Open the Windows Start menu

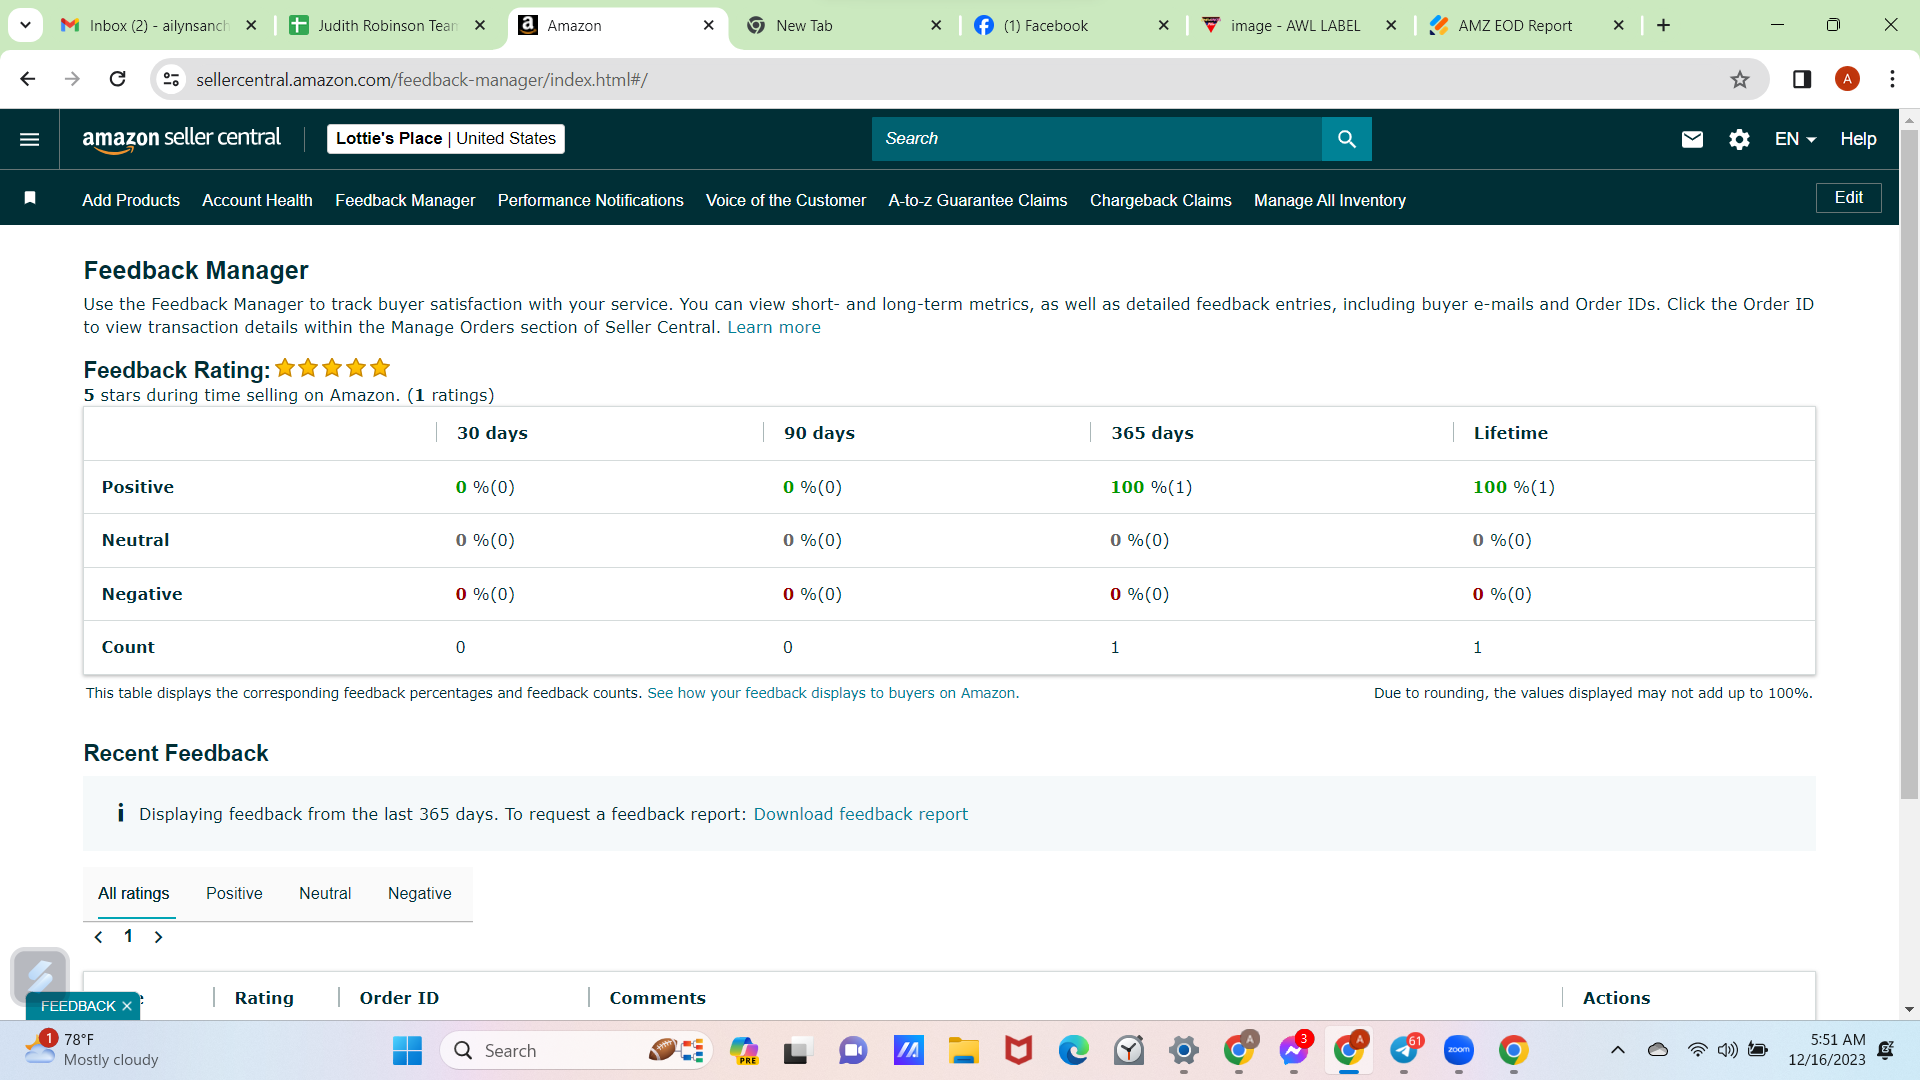(x=407, y=1051)
